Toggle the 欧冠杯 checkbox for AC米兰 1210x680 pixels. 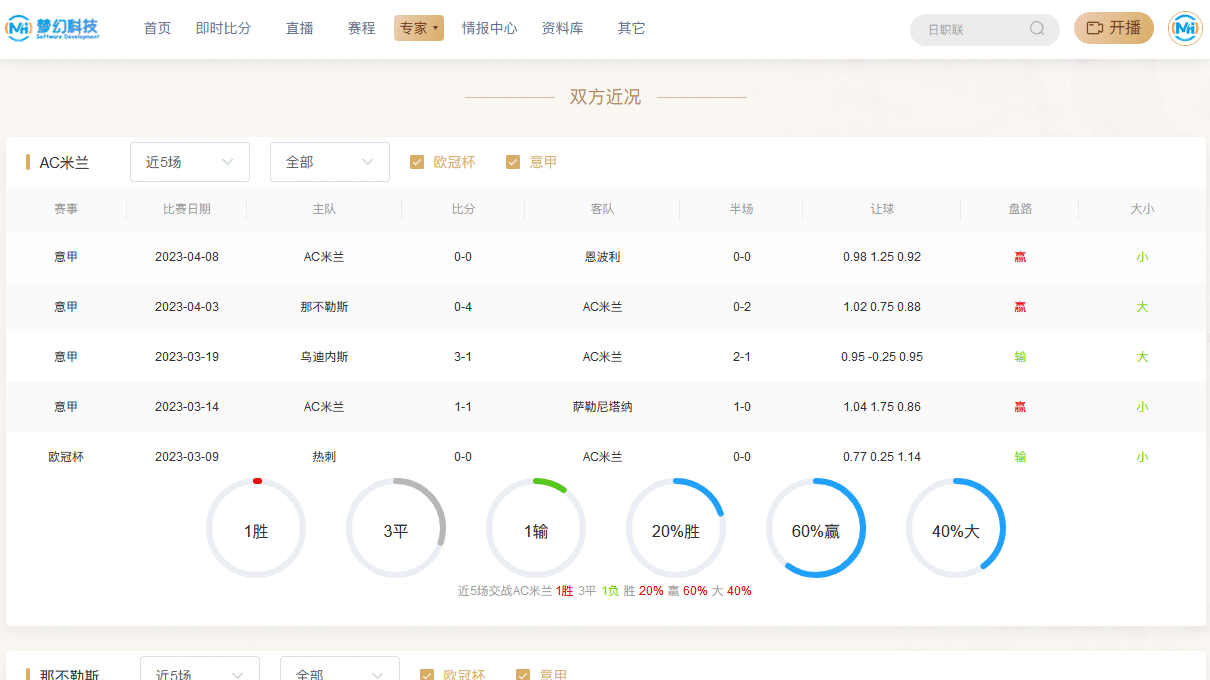[x=417, y=162]
